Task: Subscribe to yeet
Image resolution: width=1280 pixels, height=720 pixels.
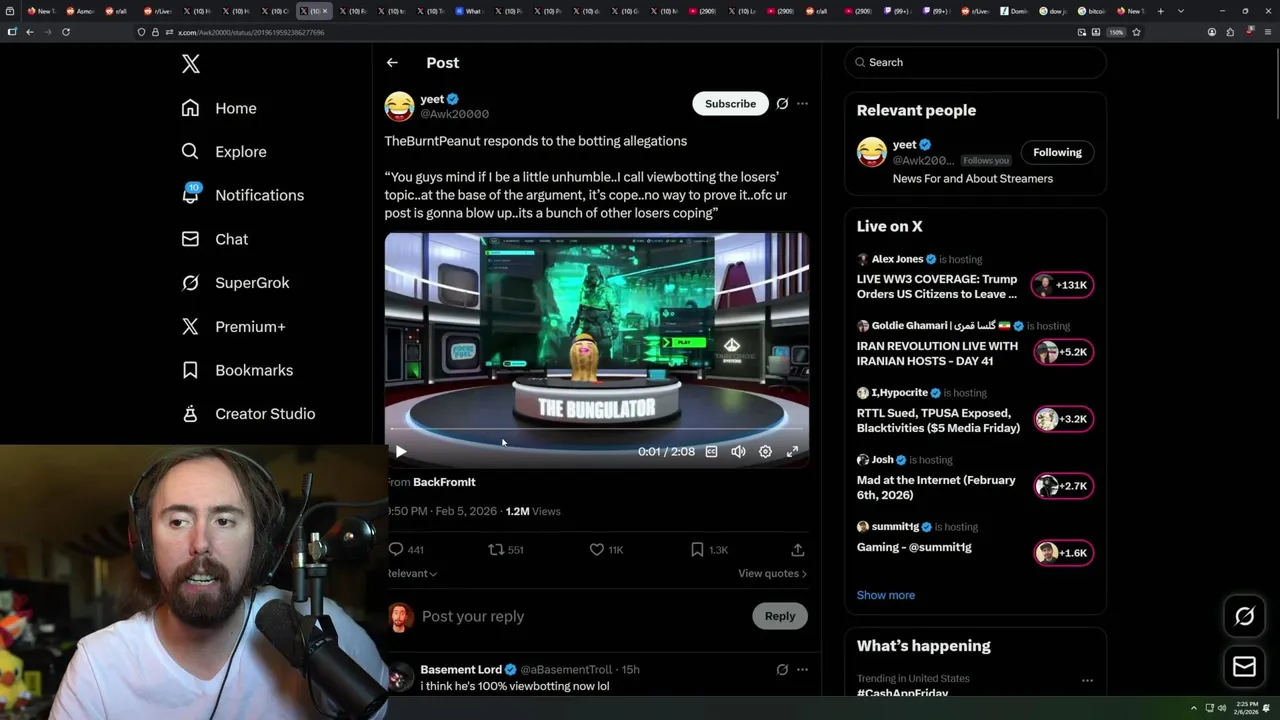Action: click(x=730, y=104)
